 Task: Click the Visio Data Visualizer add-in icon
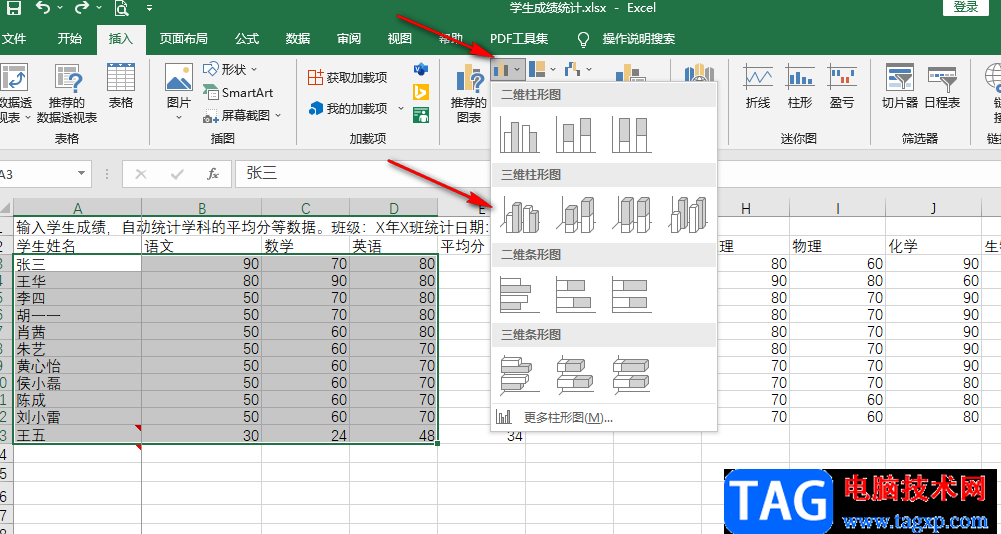421,70
